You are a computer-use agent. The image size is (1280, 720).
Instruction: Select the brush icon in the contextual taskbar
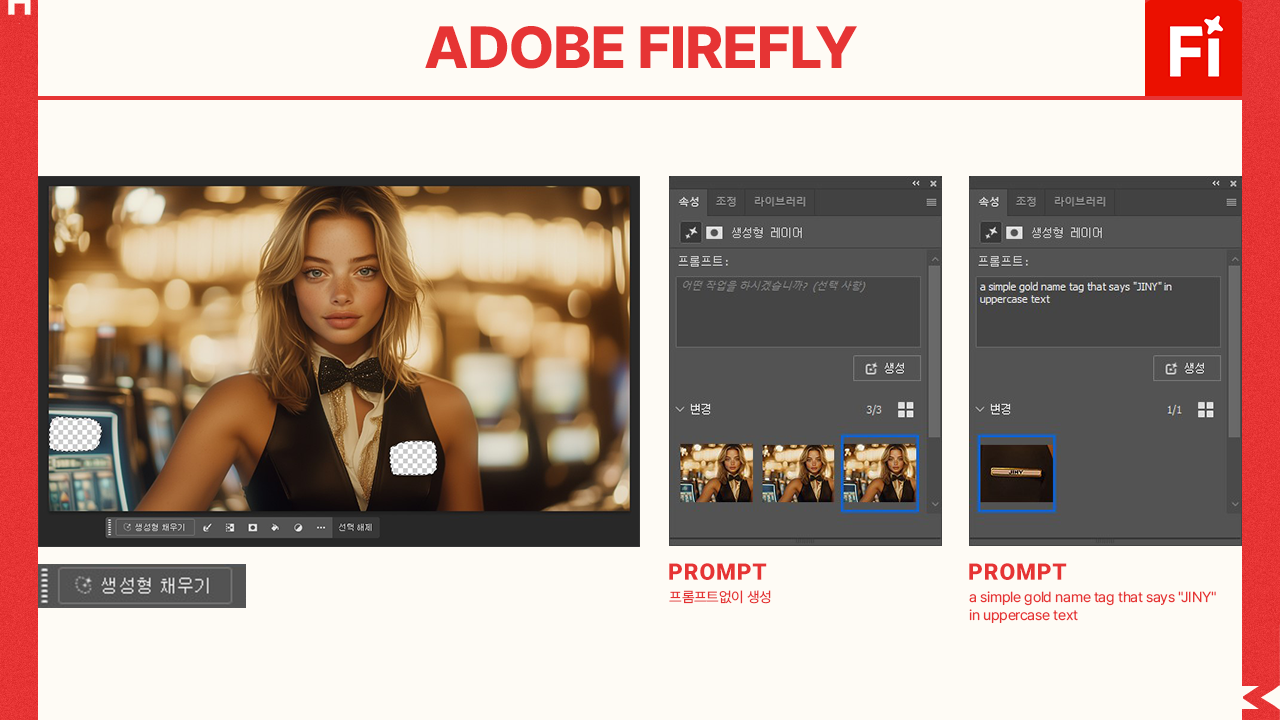pyautogui.click(x=207, y=527)
